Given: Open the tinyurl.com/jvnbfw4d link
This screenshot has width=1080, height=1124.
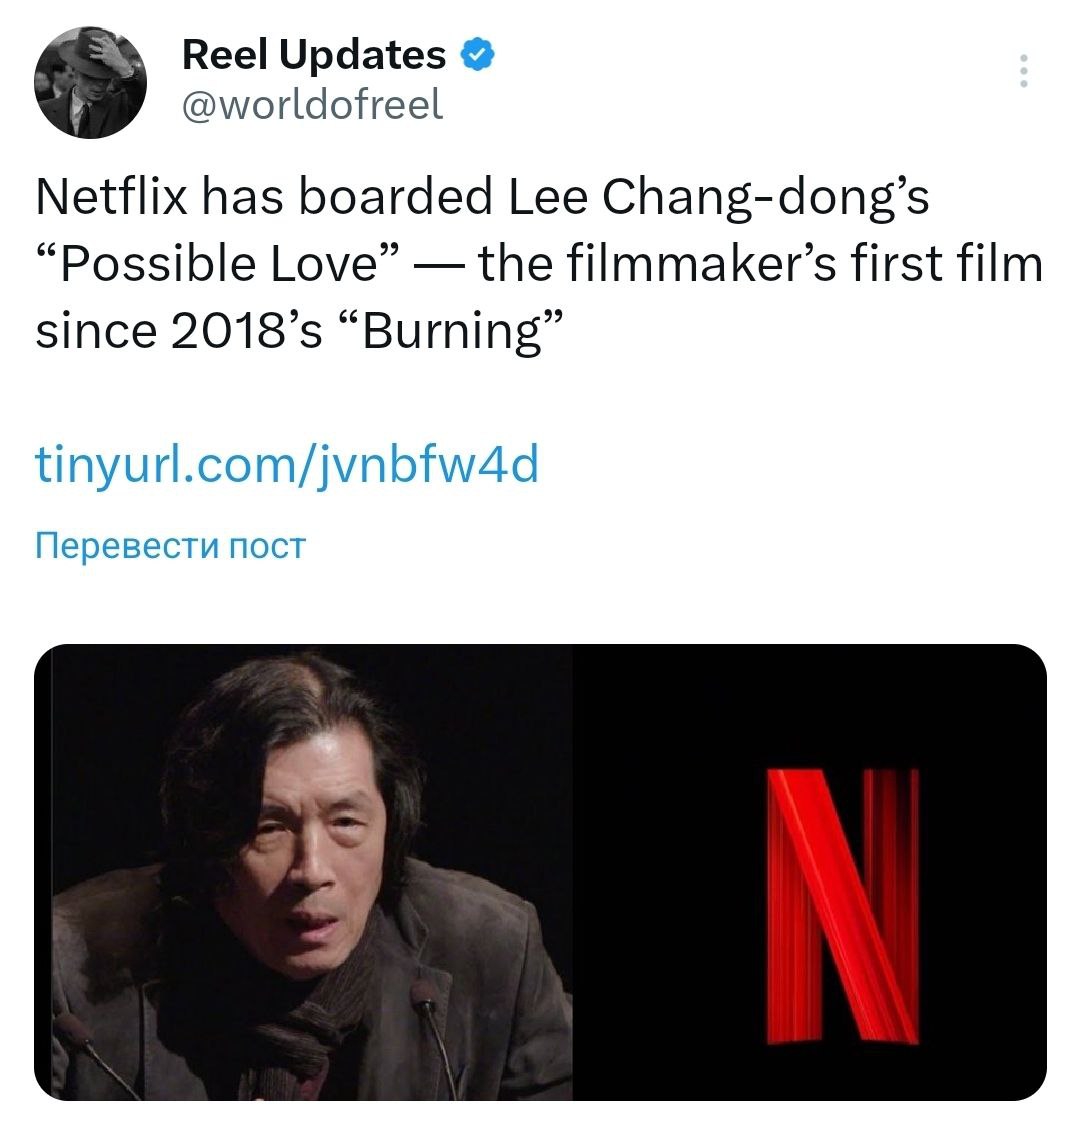Looking at the screenshot, I should point(287,465).
